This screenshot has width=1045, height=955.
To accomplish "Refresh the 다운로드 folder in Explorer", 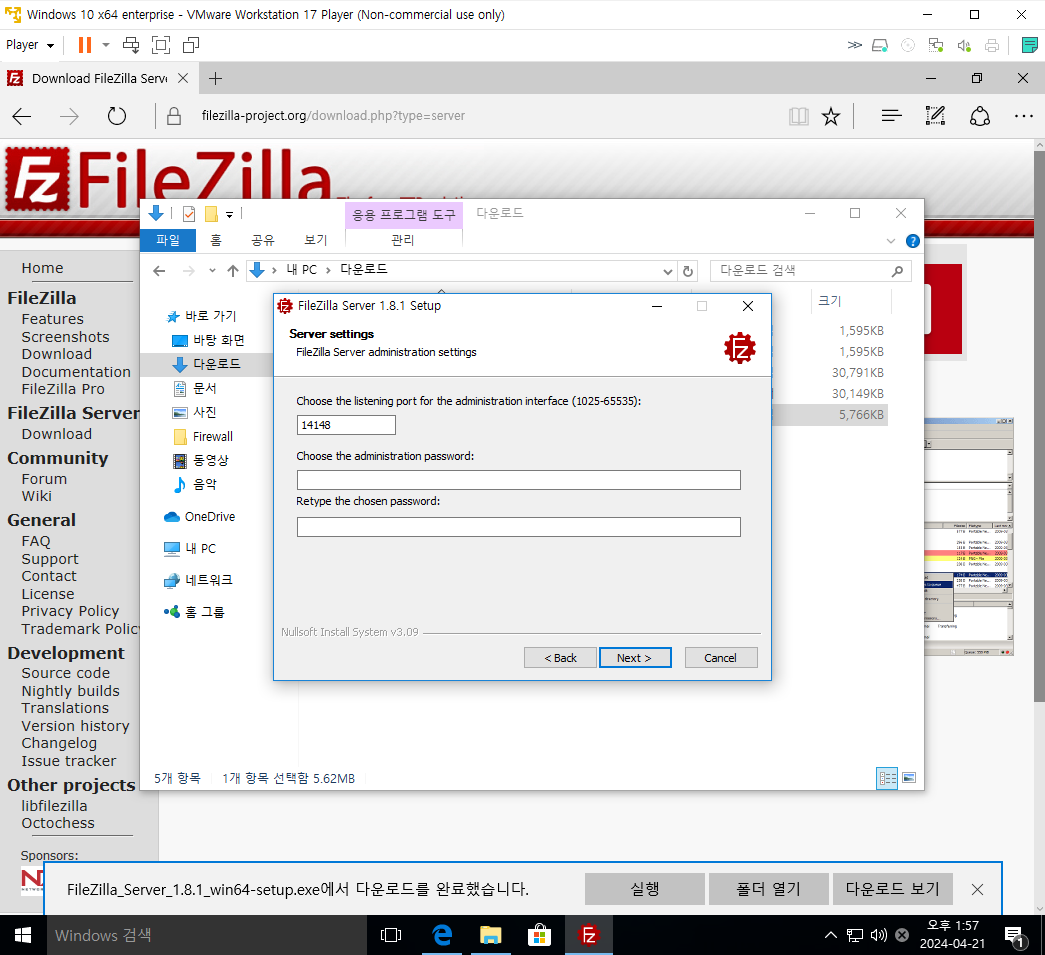I will pyautogui.click(x=688, y=271).
